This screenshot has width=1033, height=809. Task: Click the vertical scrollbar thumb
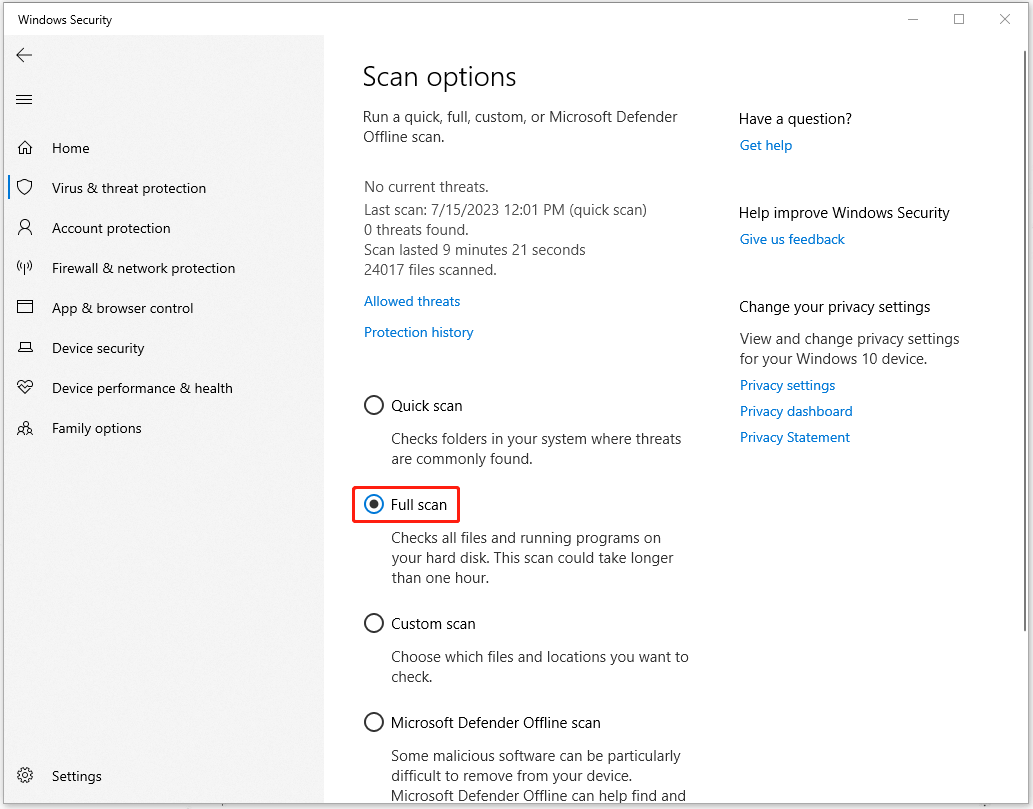pos(1024,340)
